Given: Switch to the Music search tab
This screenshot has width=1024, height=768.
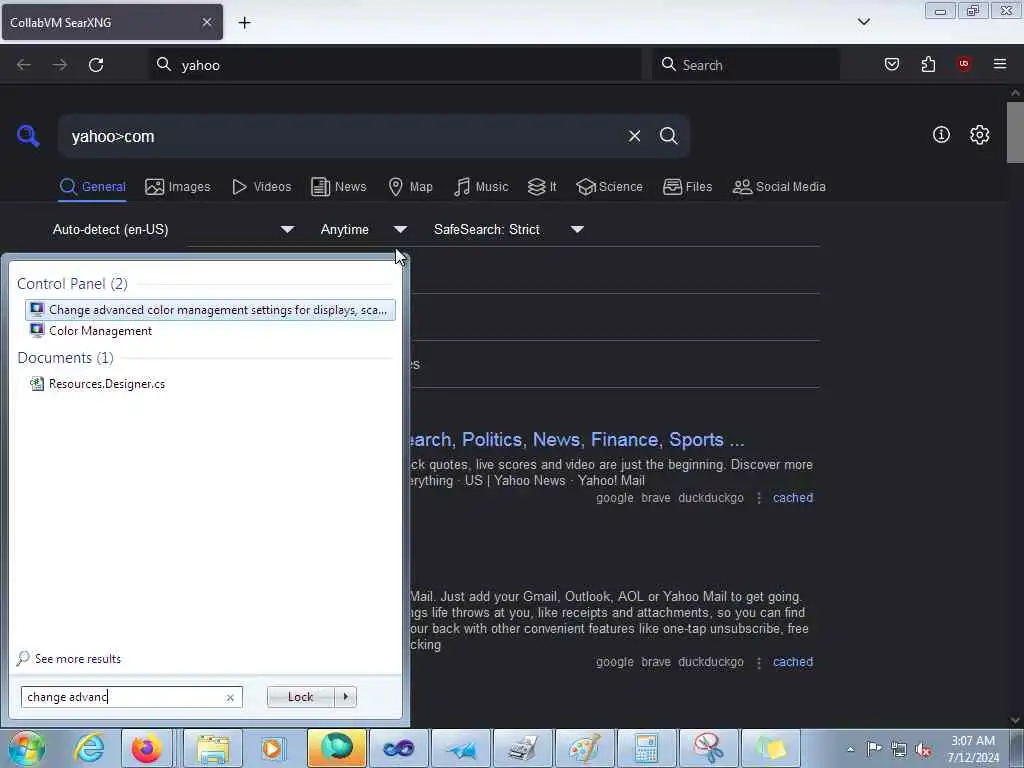Looking at the screenshot, I should pos(481,187).
